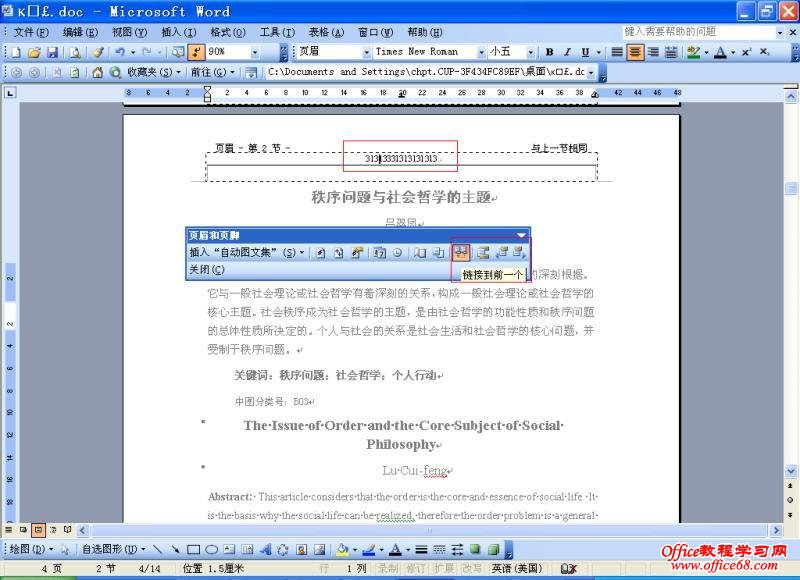Align text left

pyautogui.click(x=617, y=52)
